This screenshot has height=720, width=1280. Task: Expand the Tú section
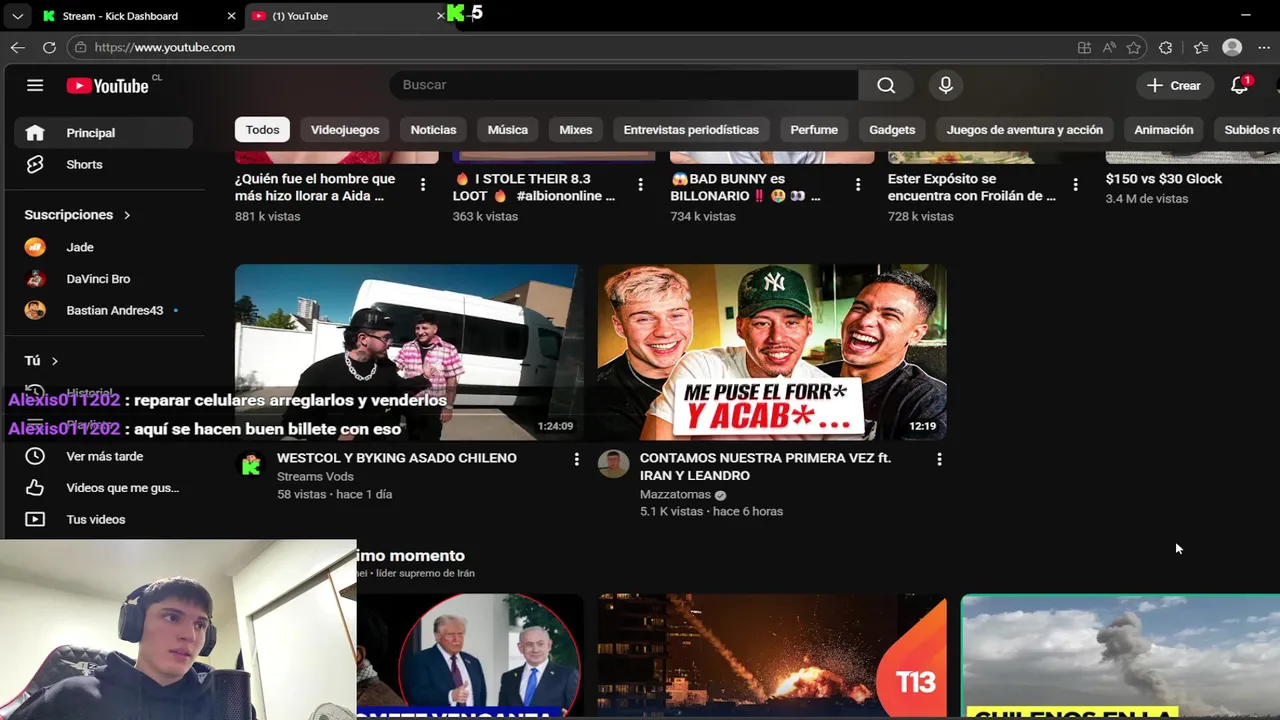[41, 360]
